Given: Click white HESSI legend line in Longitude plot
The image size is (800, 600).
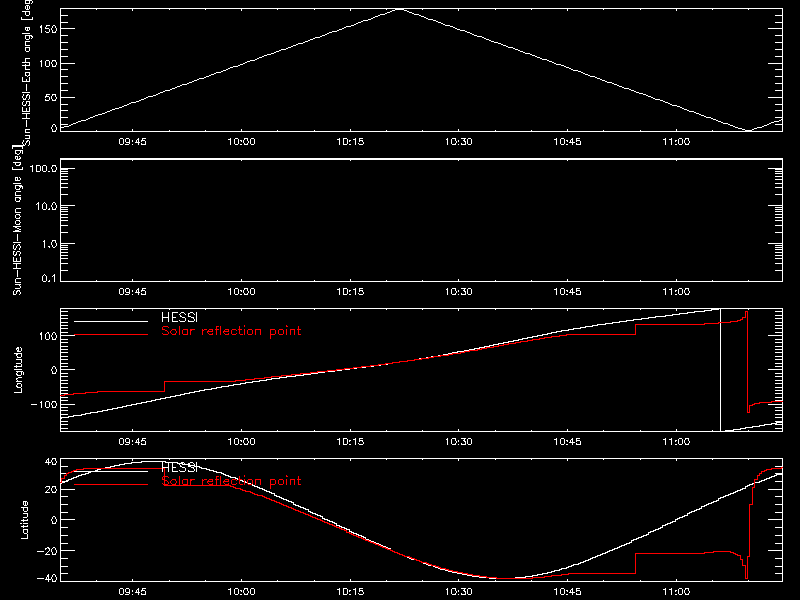Looking at the screenshot, I should [x=111, y=321].
